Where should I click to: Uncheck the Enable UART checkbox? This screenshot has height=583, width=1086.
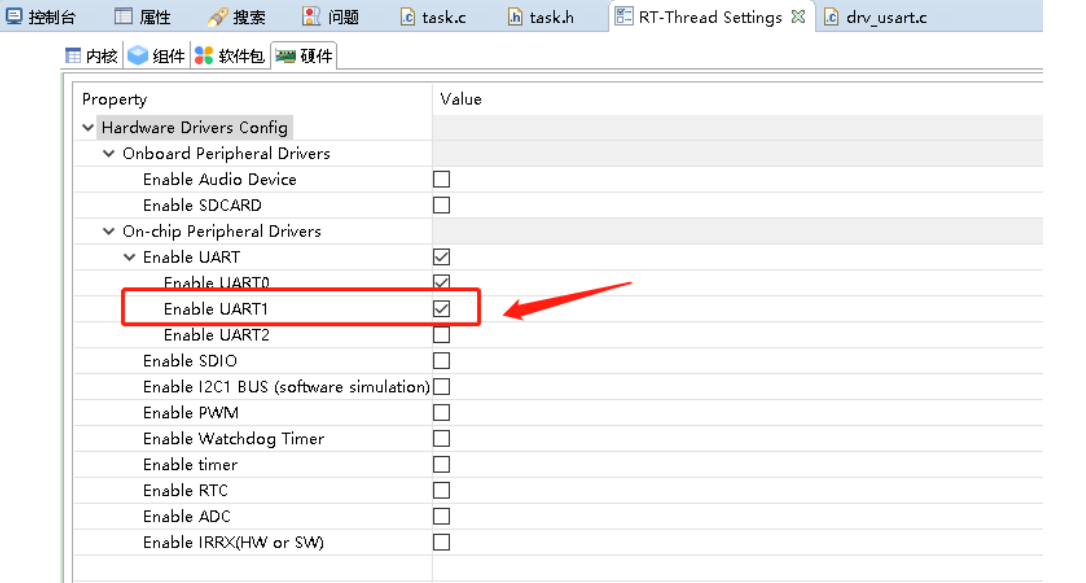441,257
